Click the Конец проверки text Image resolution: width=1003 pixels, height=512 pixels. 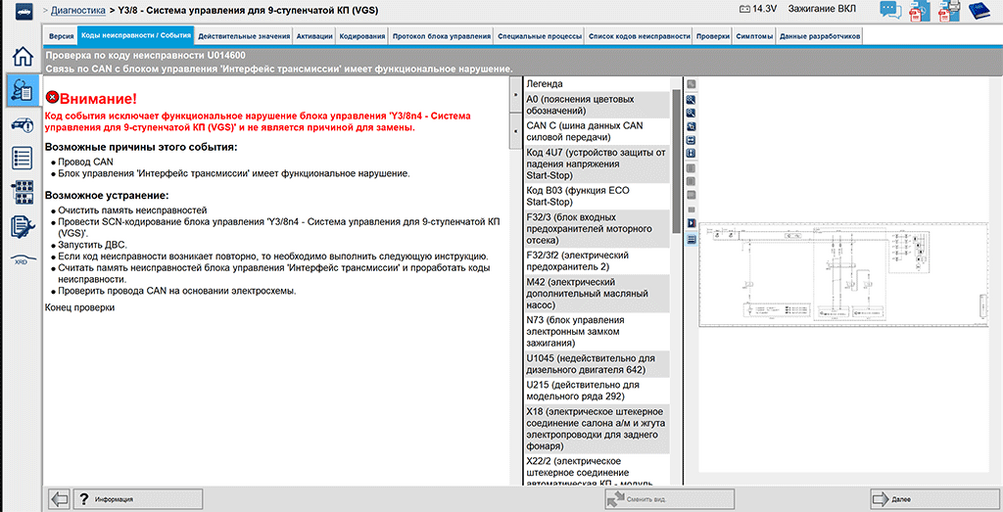pos(80,308)
